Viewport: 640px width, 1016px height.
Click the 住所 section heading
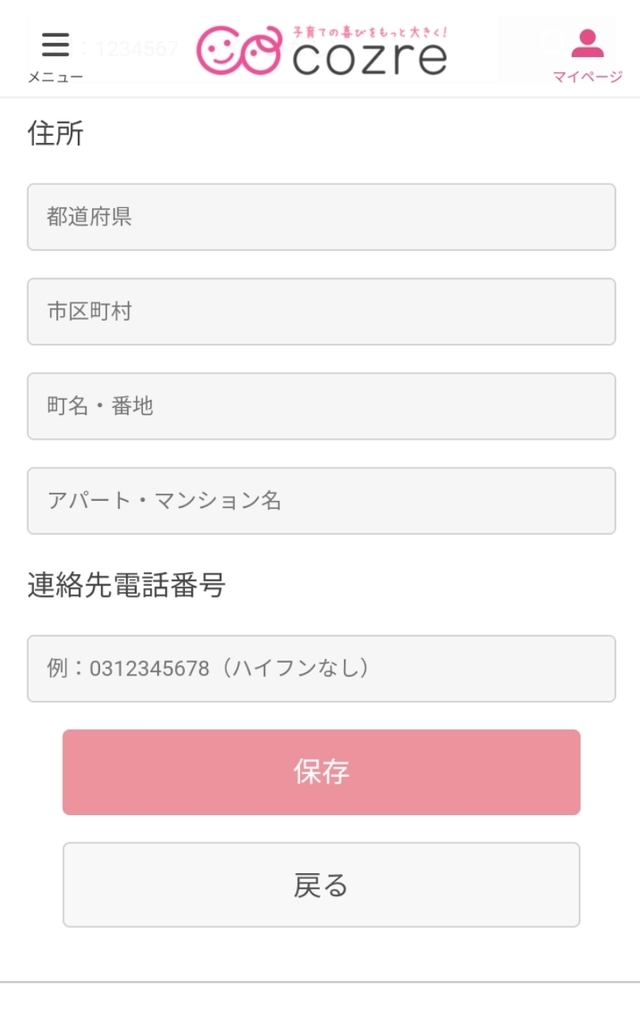tap(56, 134)
